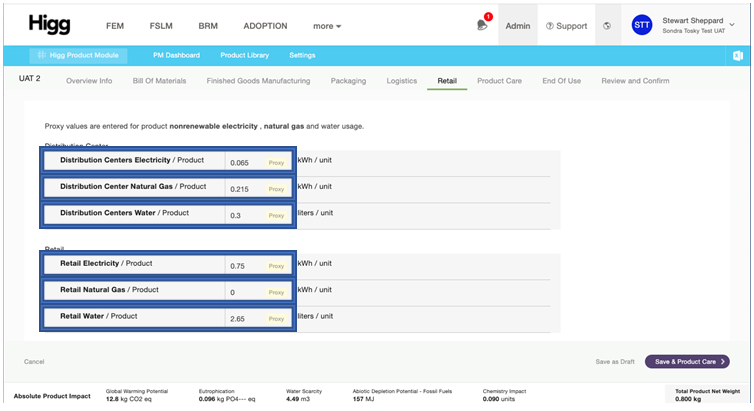Expand the Stewart Sheppard account dropdown

[732, 25]
